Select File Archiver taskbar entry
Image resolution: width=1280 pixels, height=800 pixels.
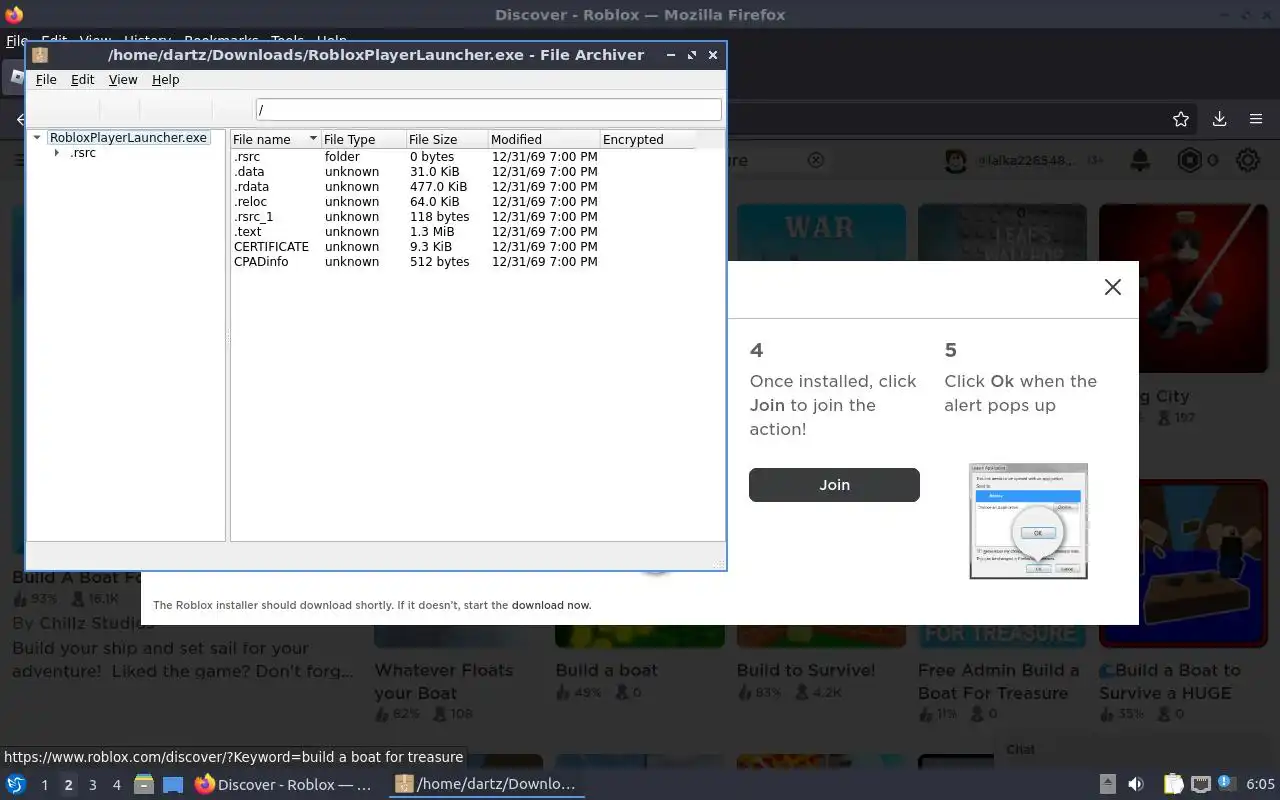[x=486, y=785]
